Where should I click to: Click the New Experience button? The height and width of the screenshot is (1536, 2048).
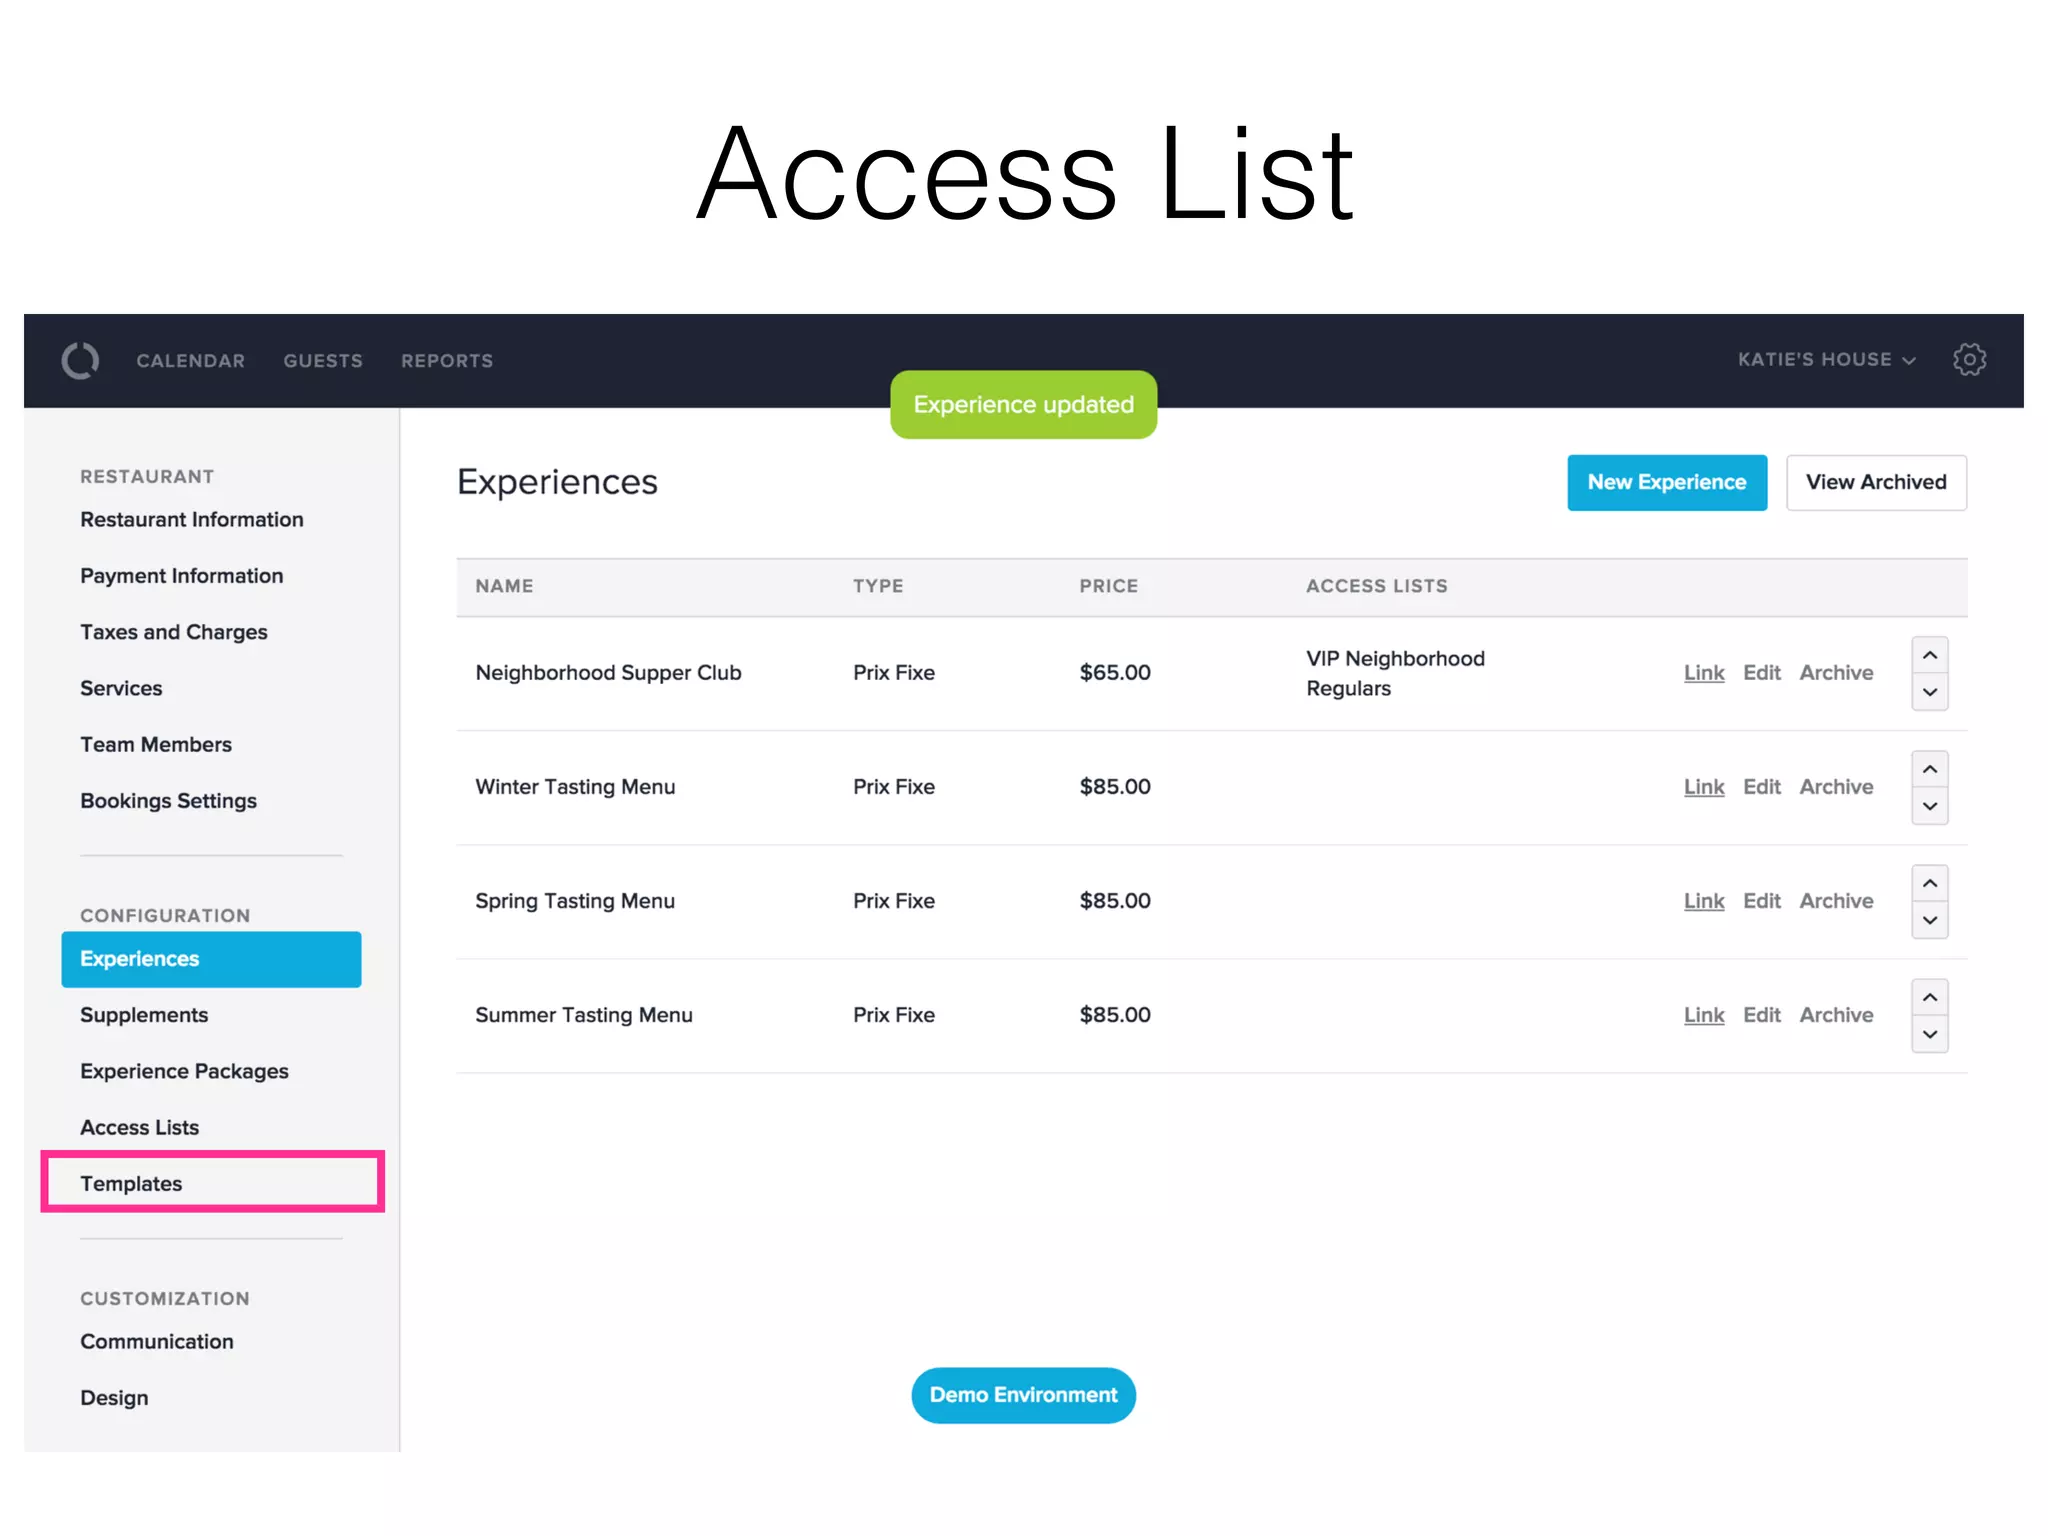[1667, 483]
